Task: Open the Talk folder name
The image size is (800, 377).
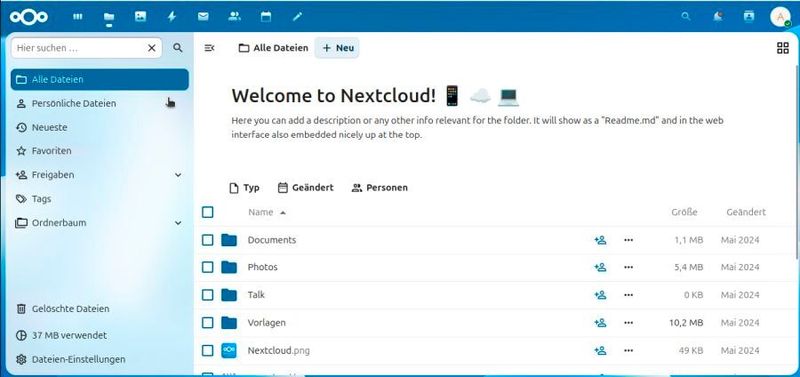Action: pos(256,295)
